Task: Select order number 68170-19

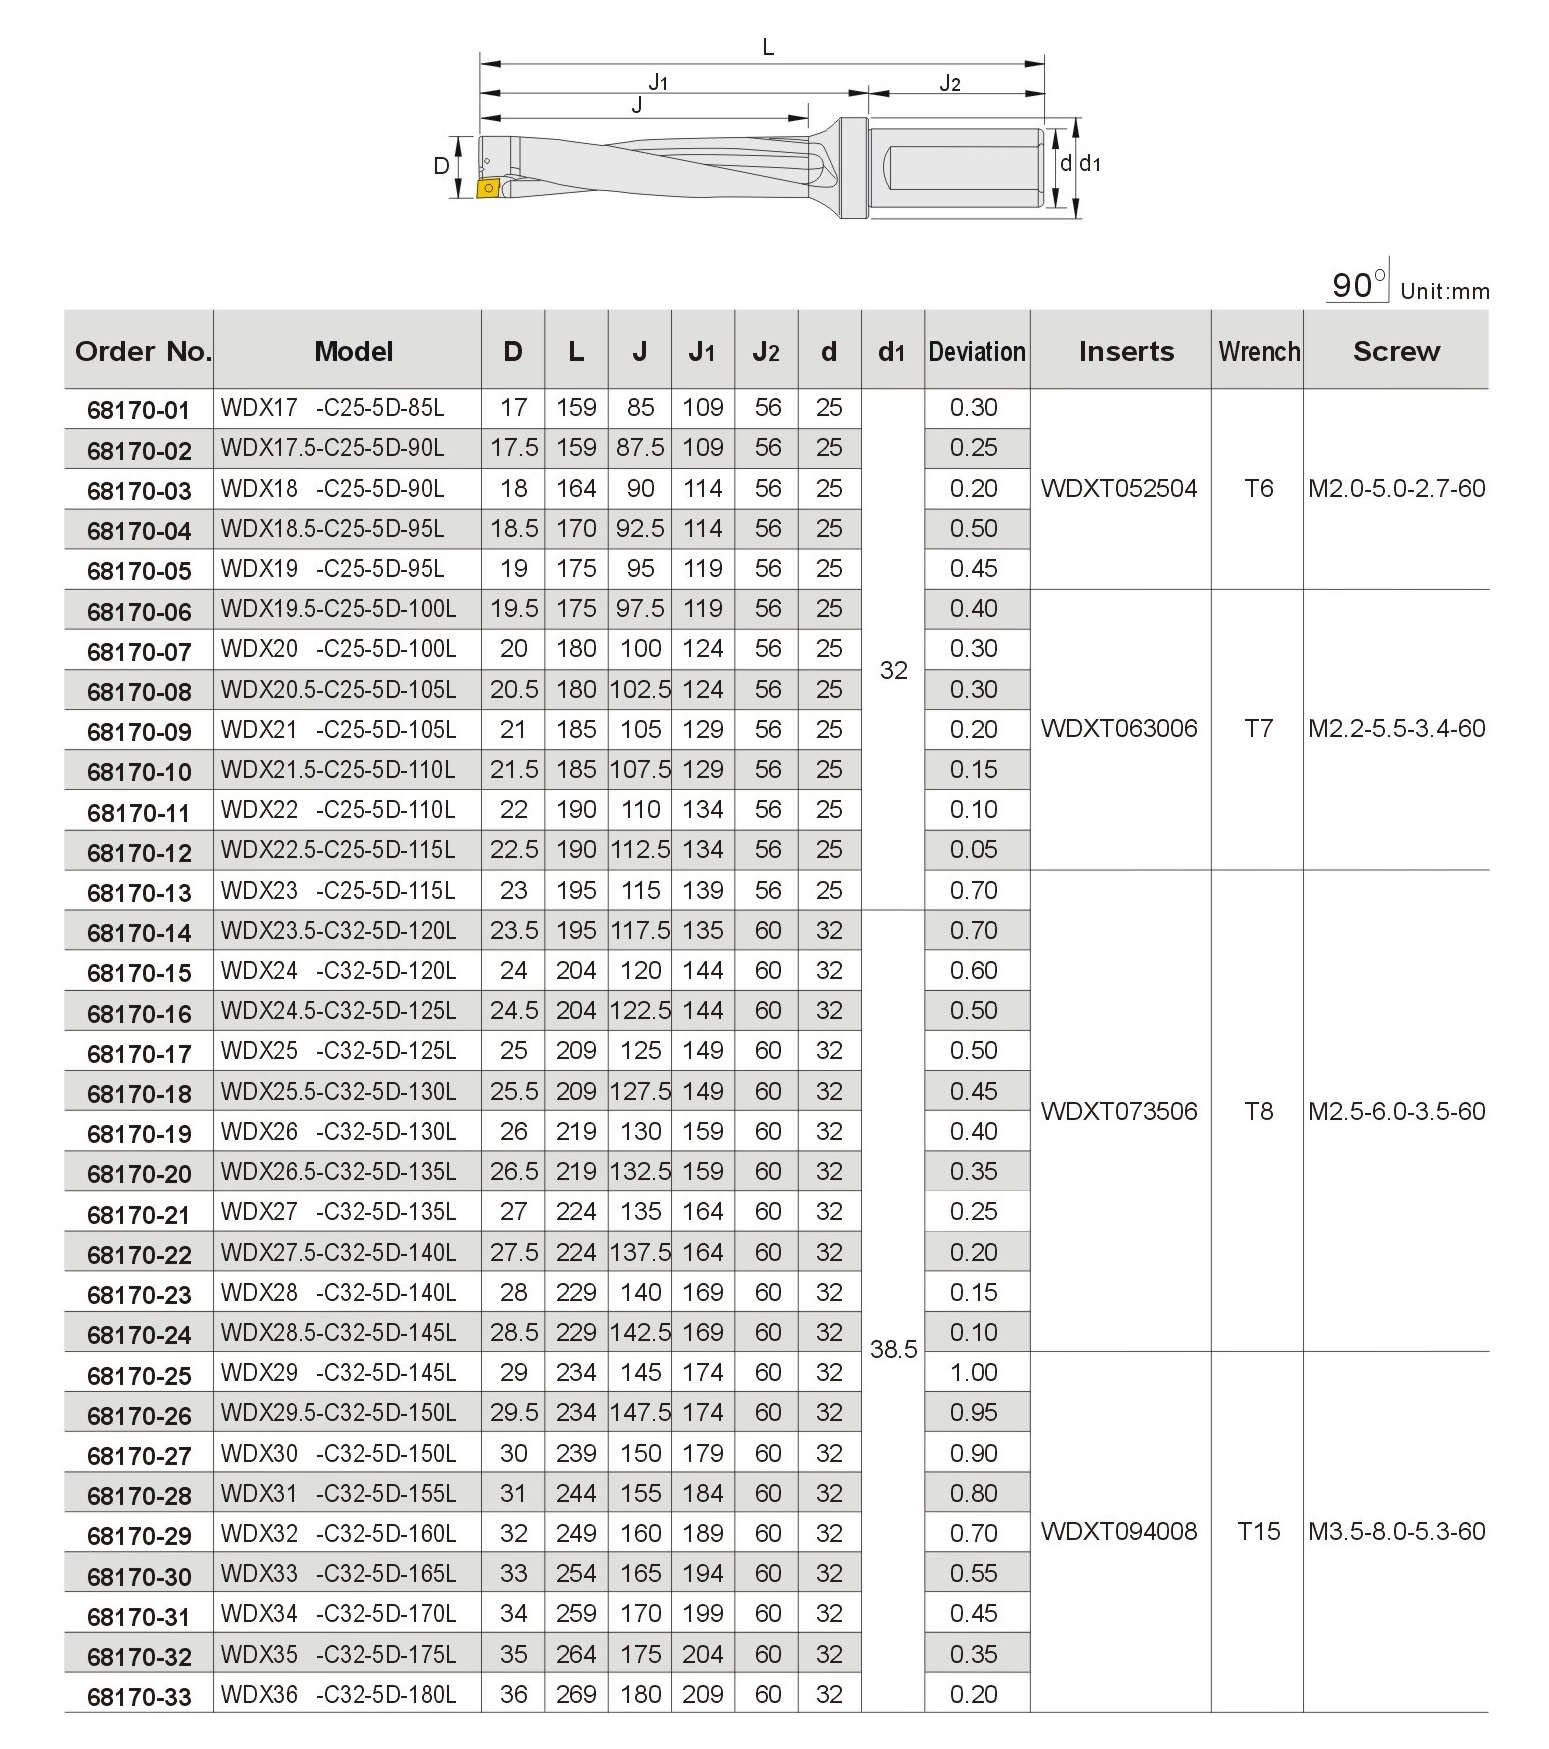Action: pyautogui.click(x=138, y=1133)
